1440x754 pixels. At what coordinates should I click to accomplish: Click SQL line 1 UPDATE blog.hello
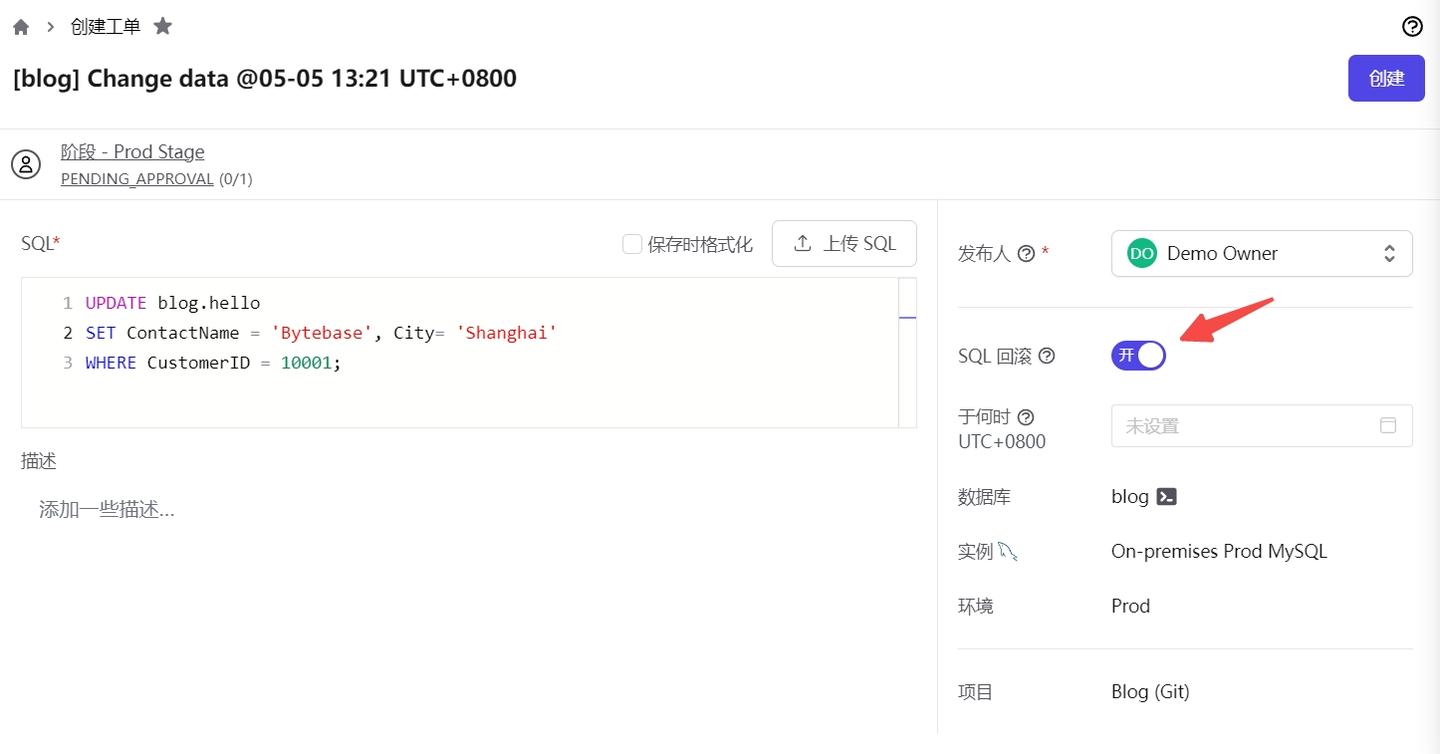pyautogui.click(x=172, y=303)
